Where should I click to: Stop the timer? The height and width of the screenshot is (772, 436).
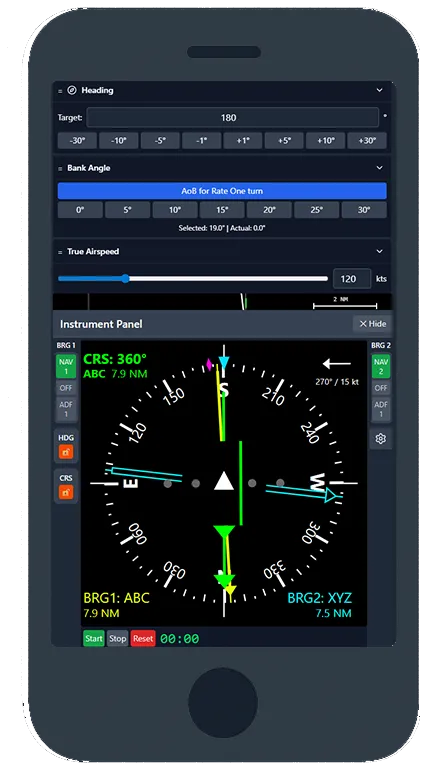pyautogui.click(x=118, y=639)
